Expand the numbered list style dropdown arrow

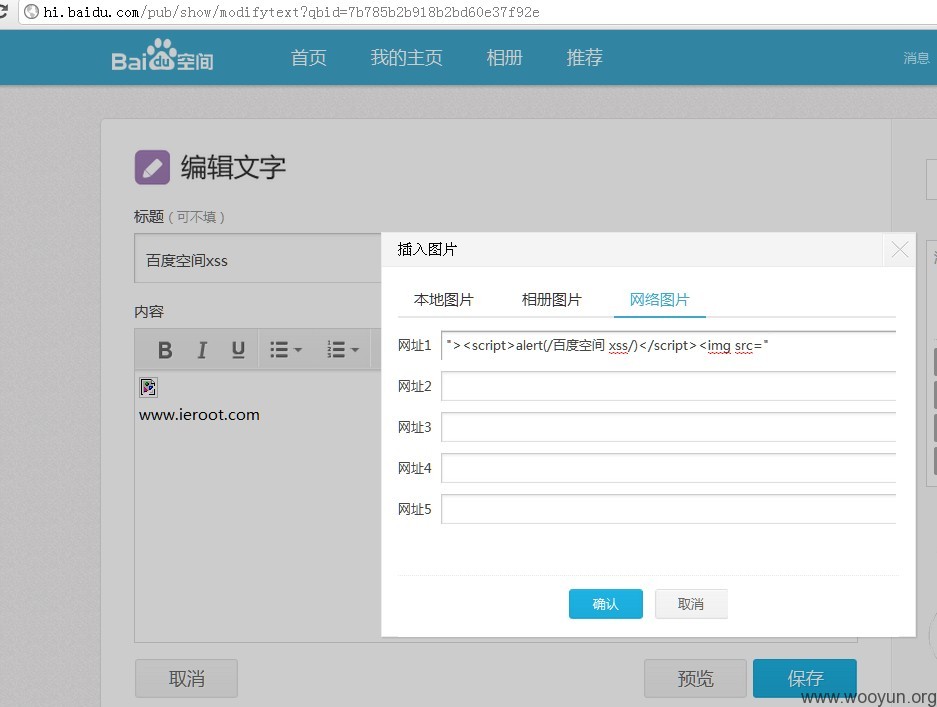coord(355,350)
